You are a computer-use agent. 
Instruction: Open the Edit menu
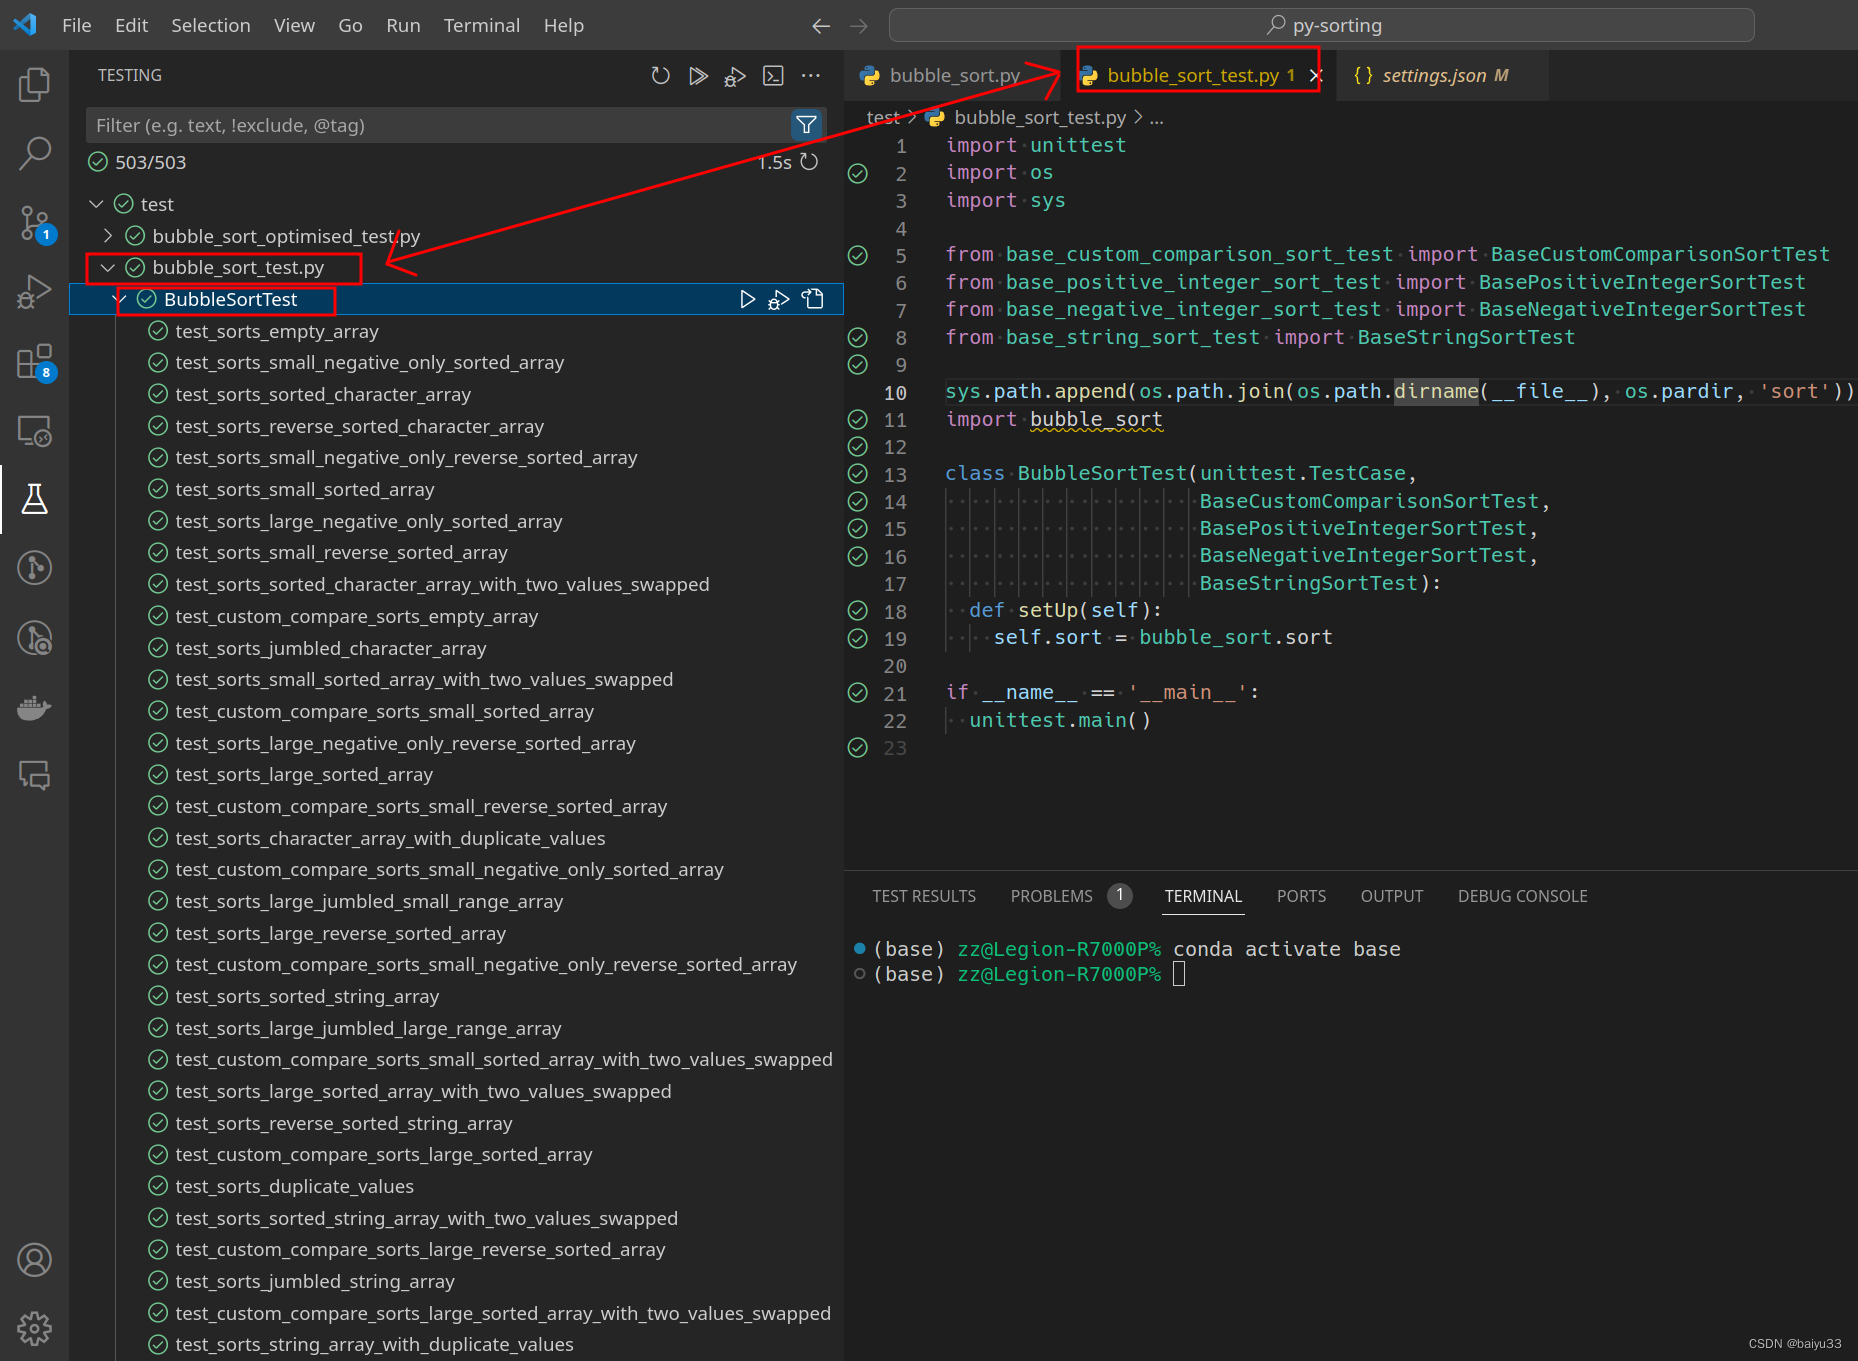click(131, 26)
